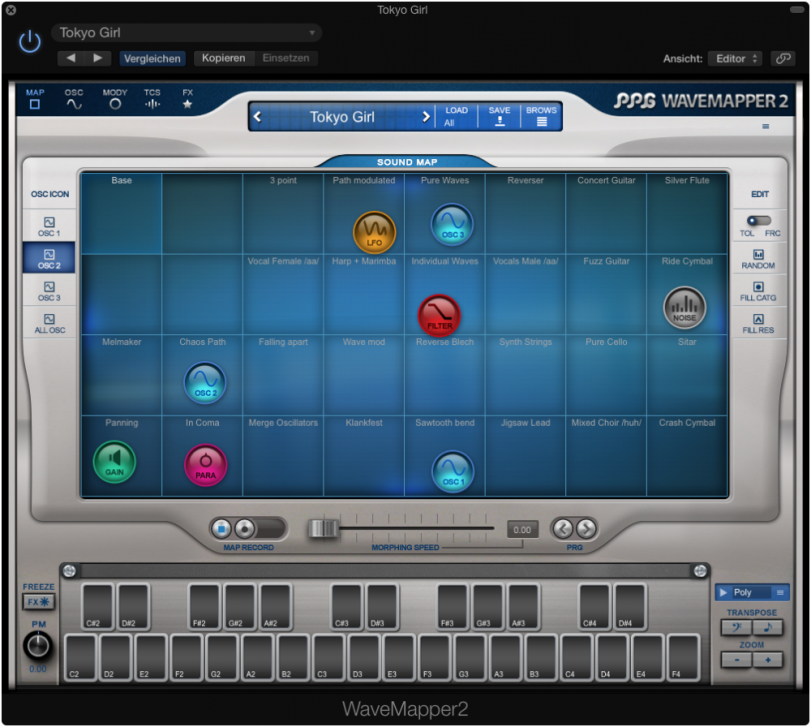Click the link icon next to Editor
Viewport: 811px width, 727px height.
[783, 58]
